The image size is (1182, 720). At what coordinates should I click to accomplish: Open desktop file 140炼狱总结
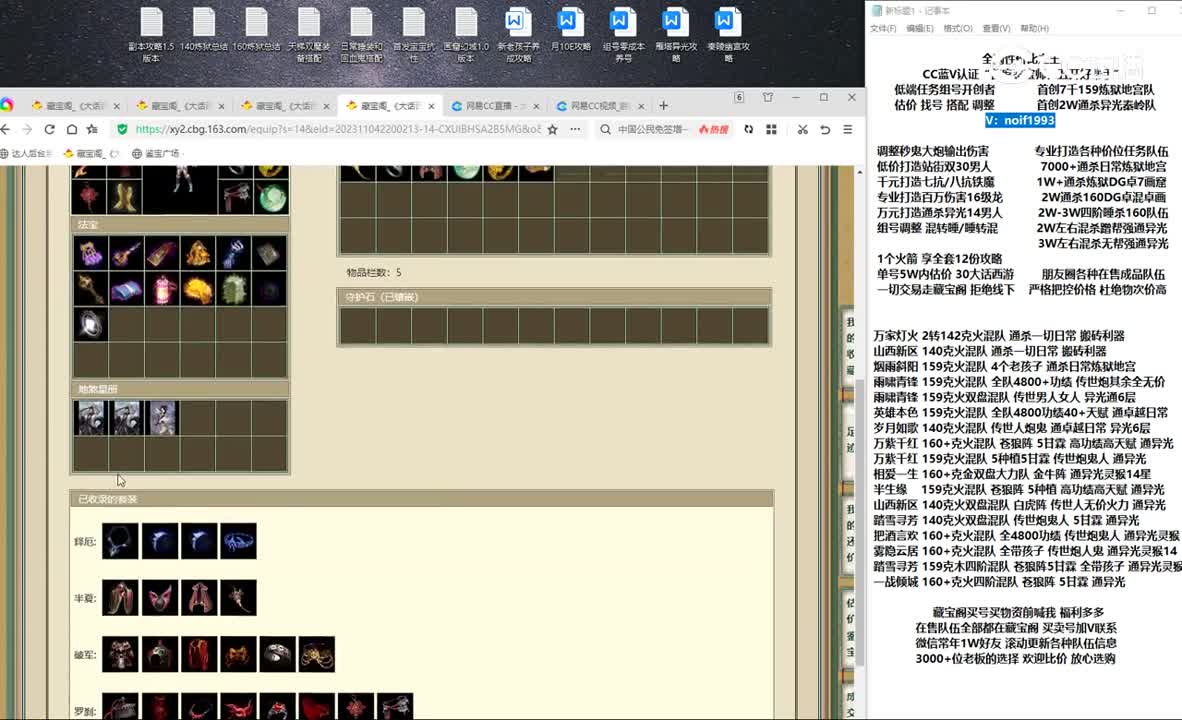coord(204,30)
